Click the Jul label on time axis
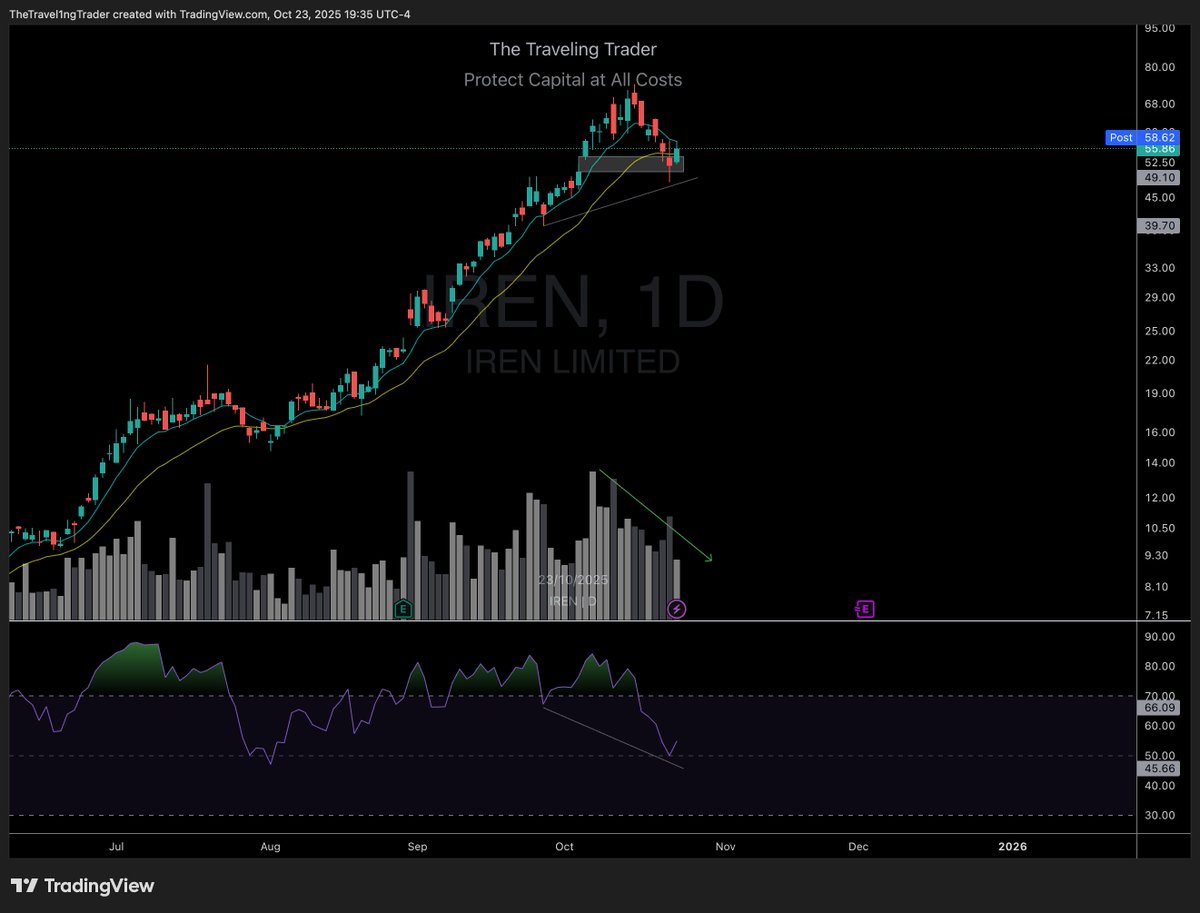This screenshot has height=913, width=1200. click(x=116, y=846)
